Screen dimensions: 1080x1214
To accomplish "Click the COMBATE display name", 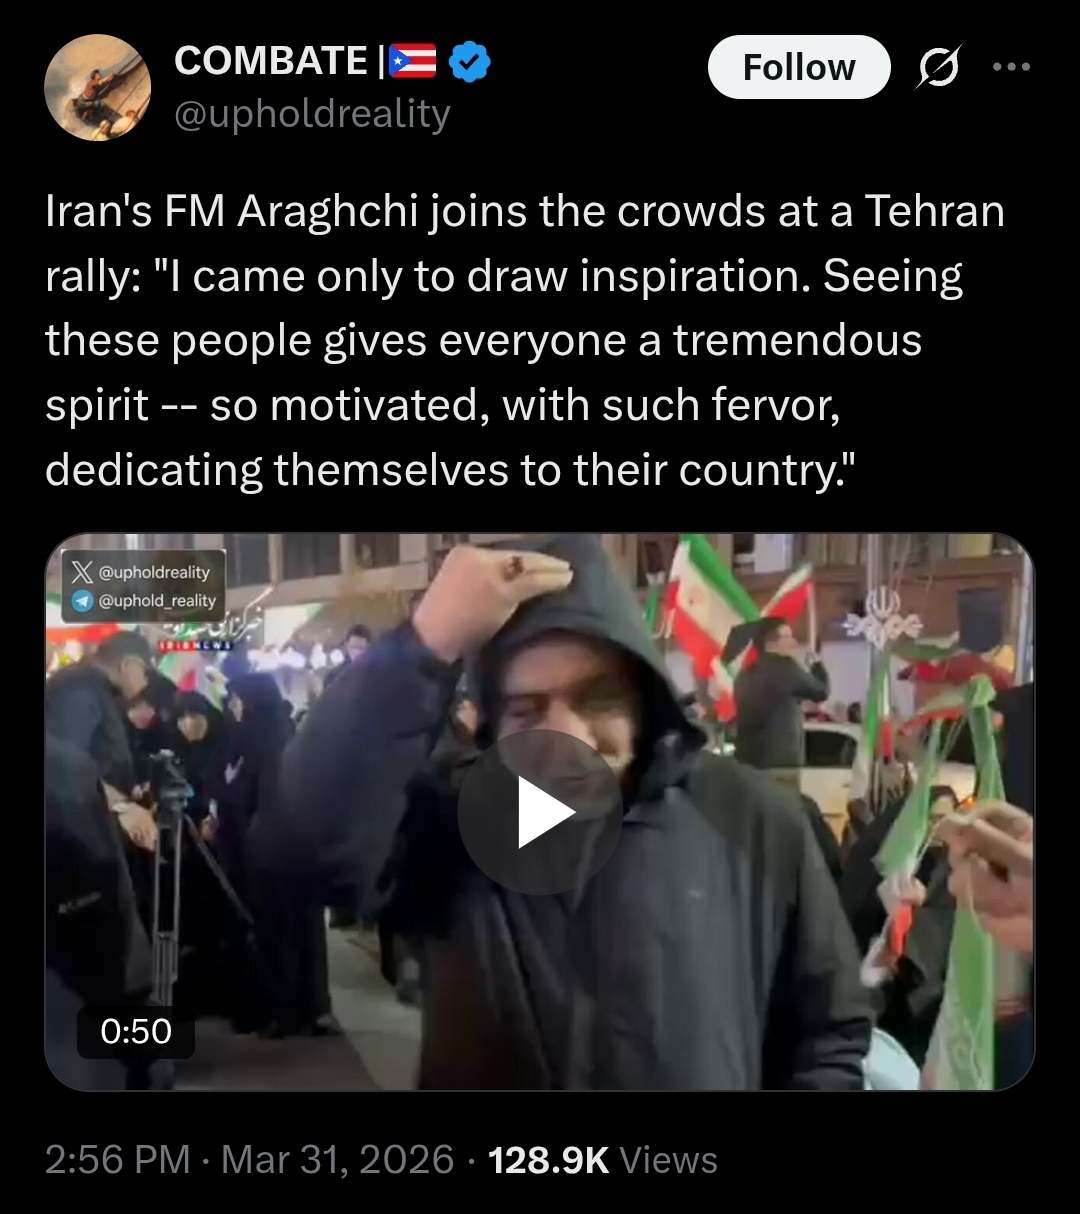I will [x=271, y=61].
